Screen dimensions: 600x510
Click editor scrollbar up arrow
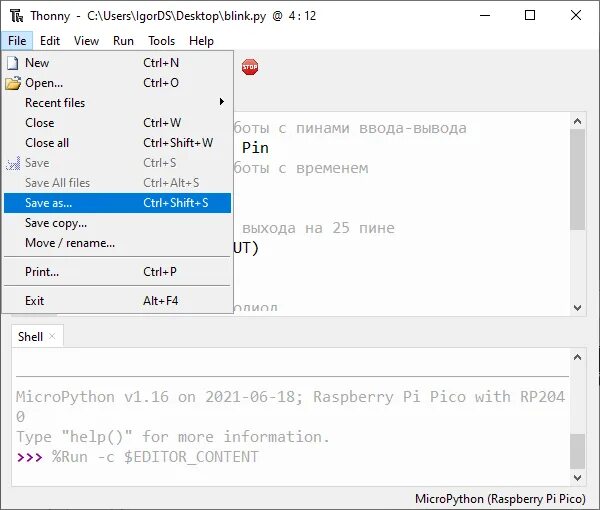(578, 121)
